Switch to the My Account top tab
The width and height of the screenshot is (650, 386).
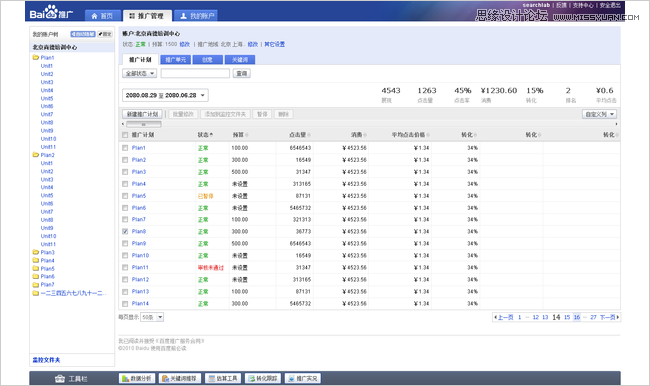(x=196, y=16)
